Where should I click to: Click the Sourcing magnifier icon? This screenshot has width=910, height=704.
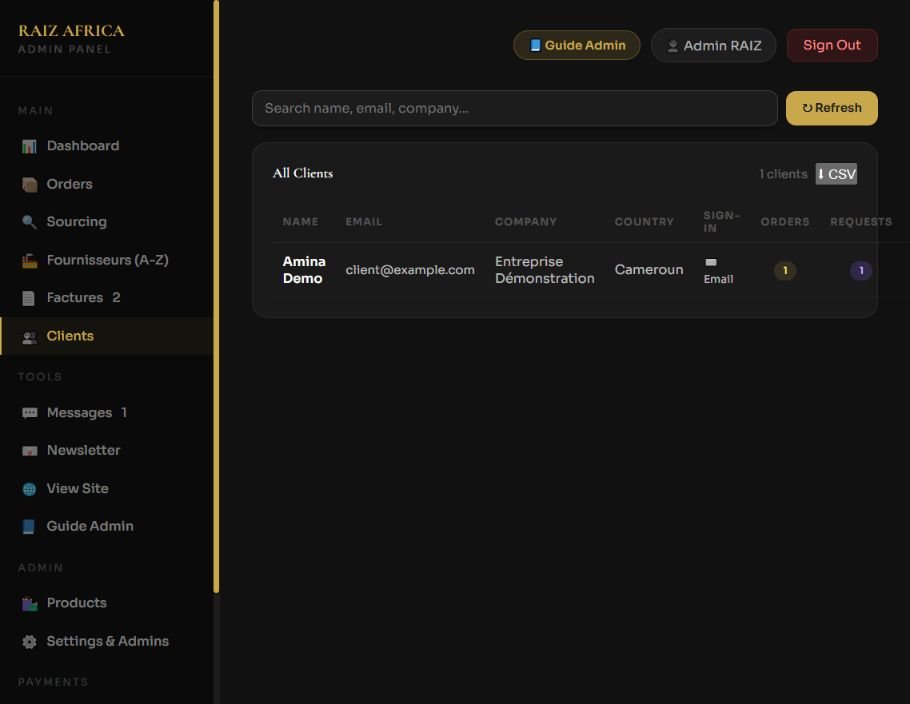(29, 222)
